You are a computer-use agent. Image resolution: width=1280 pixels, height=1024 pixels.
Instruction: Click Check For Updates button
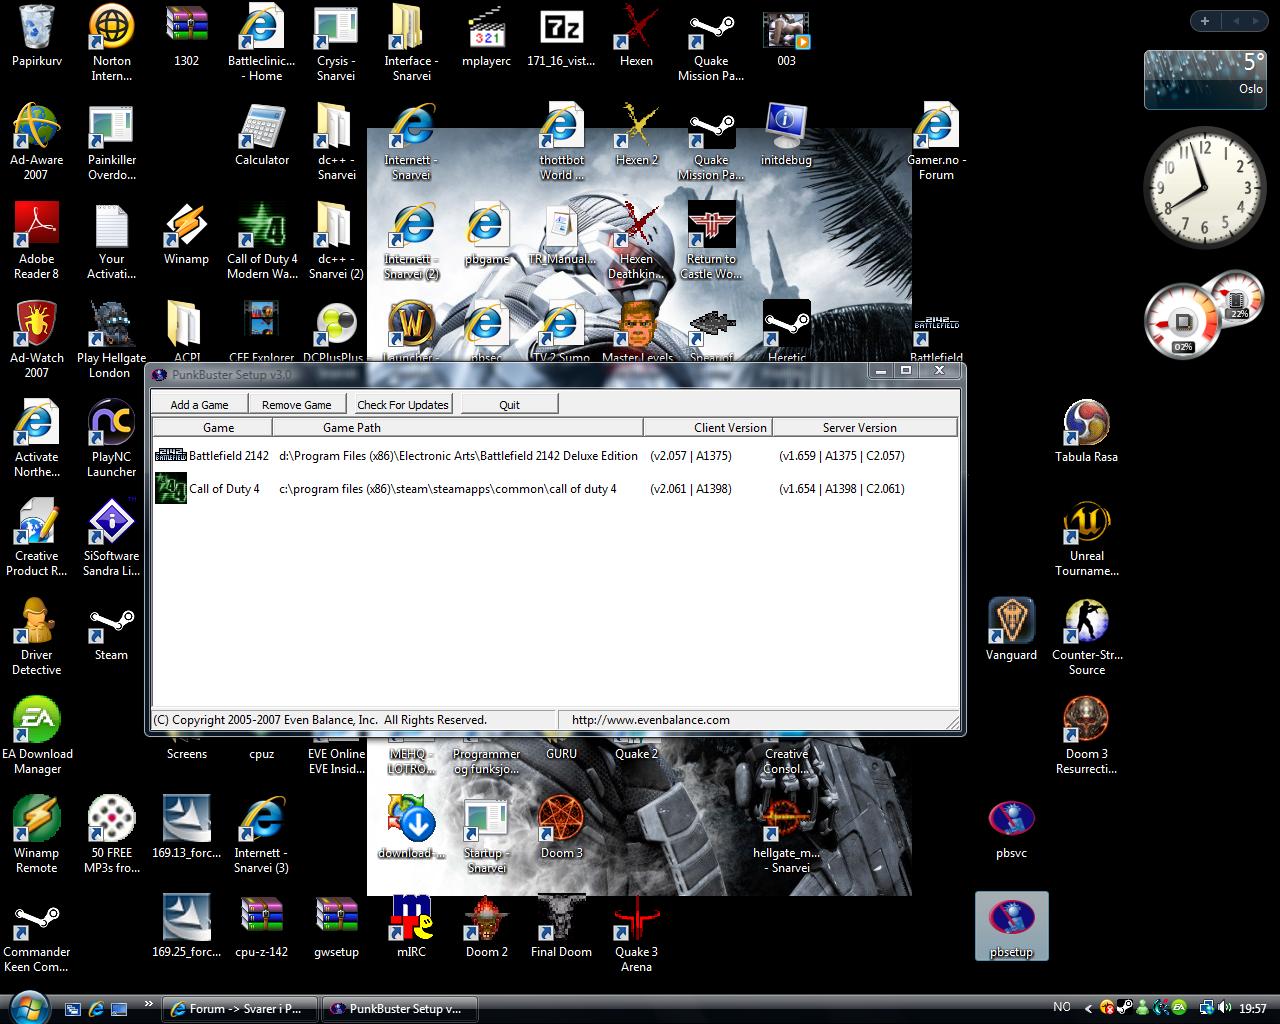coord(403,404)
